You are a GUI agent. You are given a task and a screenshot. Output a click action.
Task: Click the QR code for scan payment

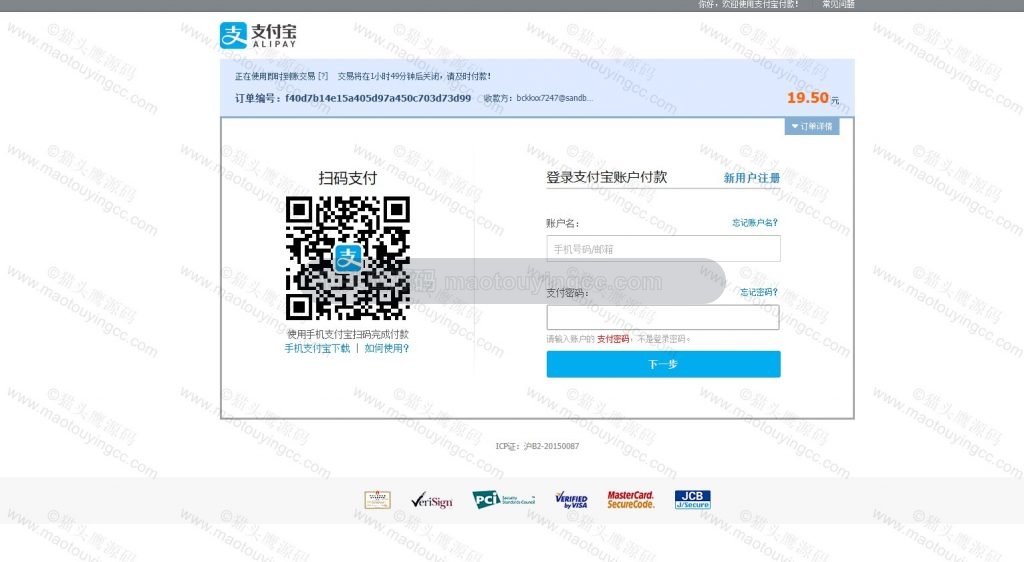[x=348, y=258]
